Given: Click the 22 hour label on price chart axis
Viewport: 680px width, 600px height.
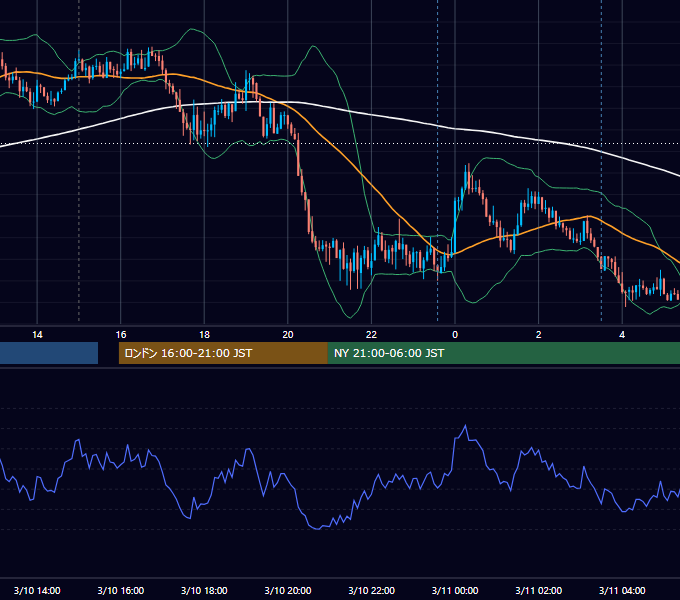Looking at the screenshot, I should click(371, 335).
